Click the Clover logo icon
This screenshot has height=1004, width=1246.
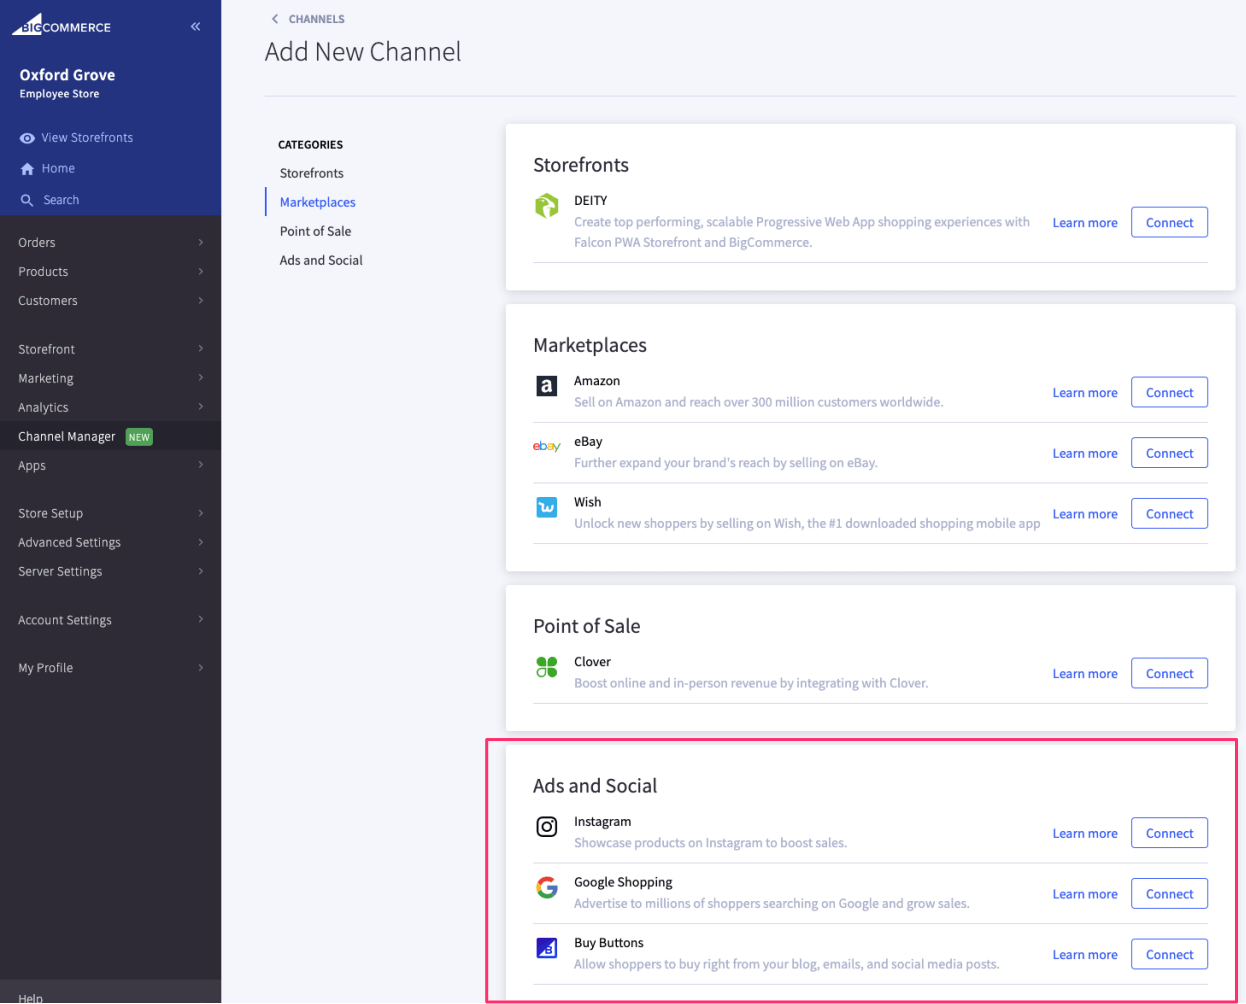click(547, 667)
